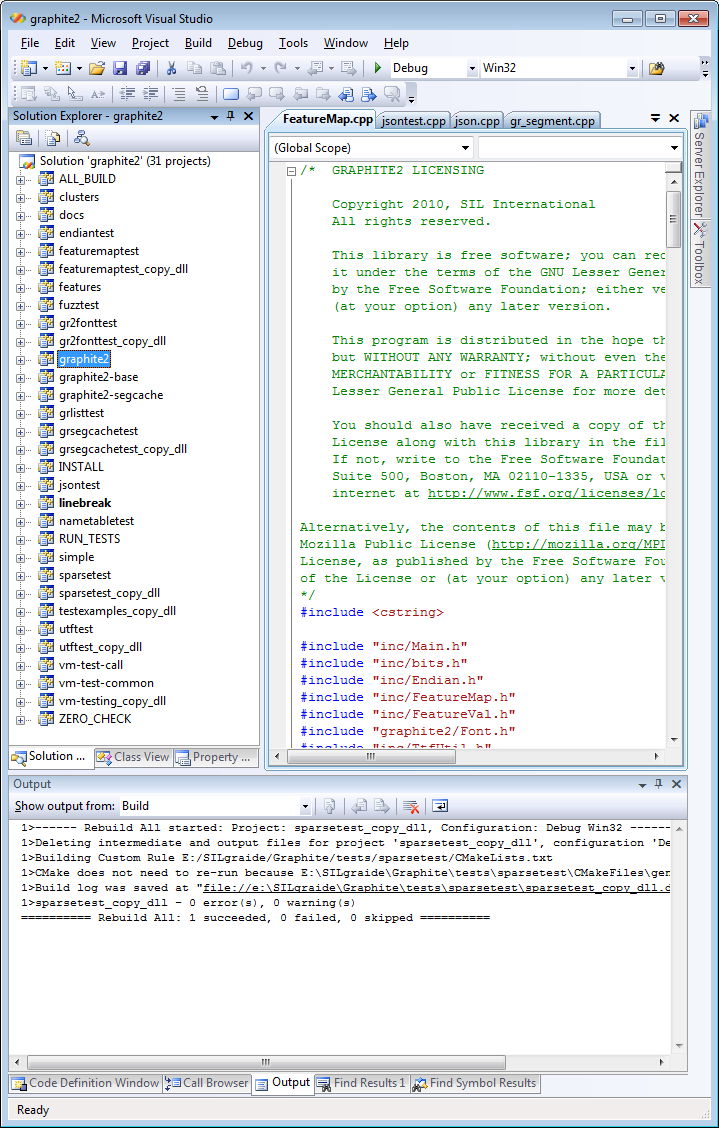The height and width of the screenshot is (1128, 719).
Task: Click the Increase Indent icon
Action: (150, 94)
